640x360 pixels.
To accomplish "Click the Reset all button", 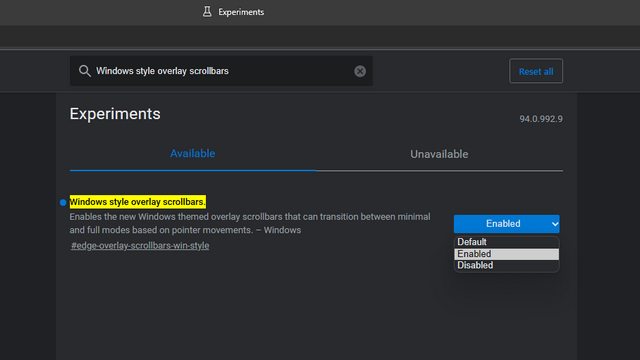I will tap(536, 71).
